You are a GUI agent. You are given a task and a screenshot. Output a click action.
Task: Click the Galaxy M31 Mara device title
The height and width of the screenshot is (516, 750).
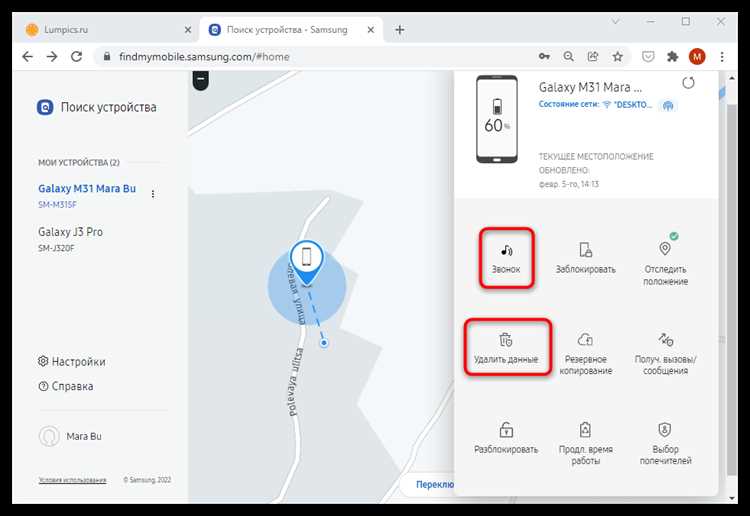coord(590,88)
